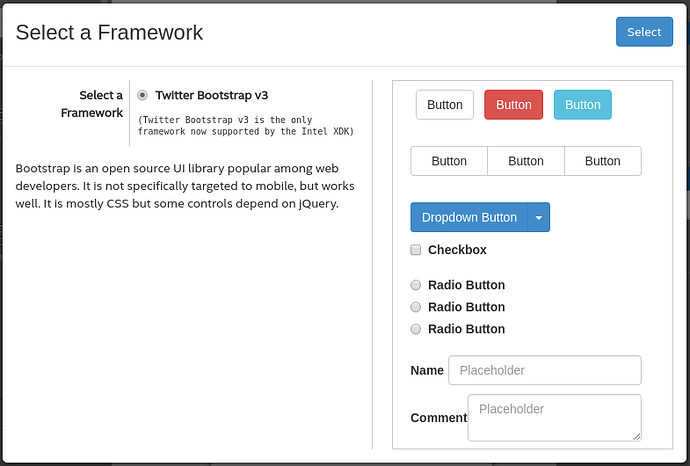690x466 pixels.
Task: Select the third Radio Button
Action: (416, 329)
